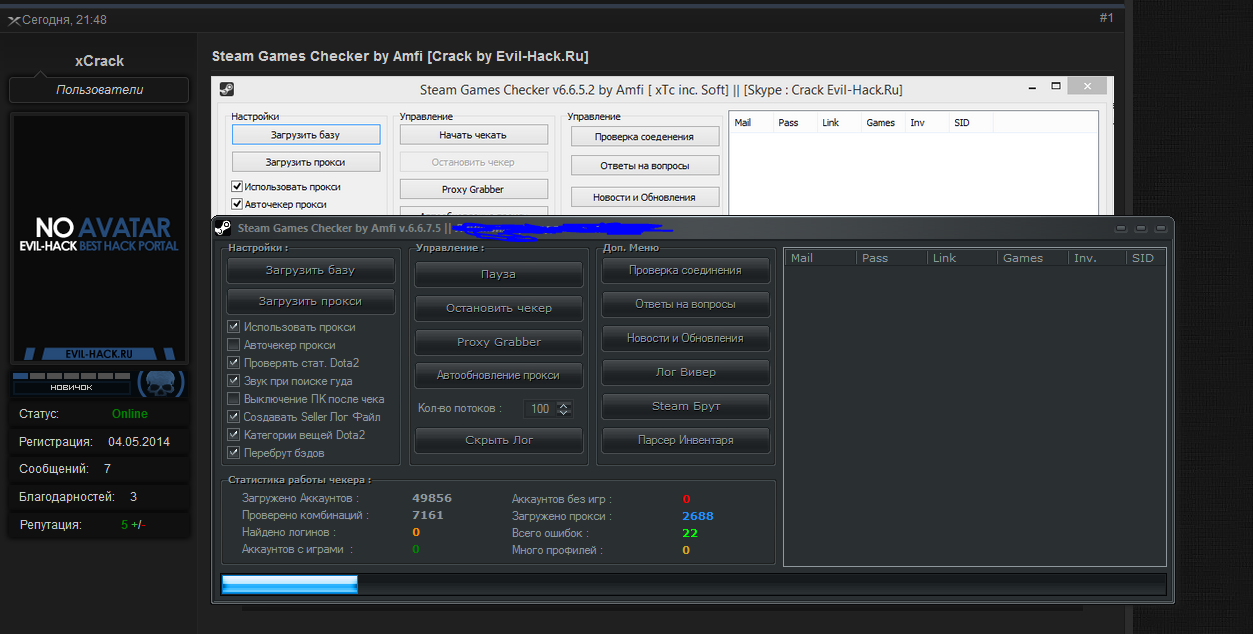Open Парсер Инвентаря button
This screenshot has height=634, width=1253.
[685, 440]
